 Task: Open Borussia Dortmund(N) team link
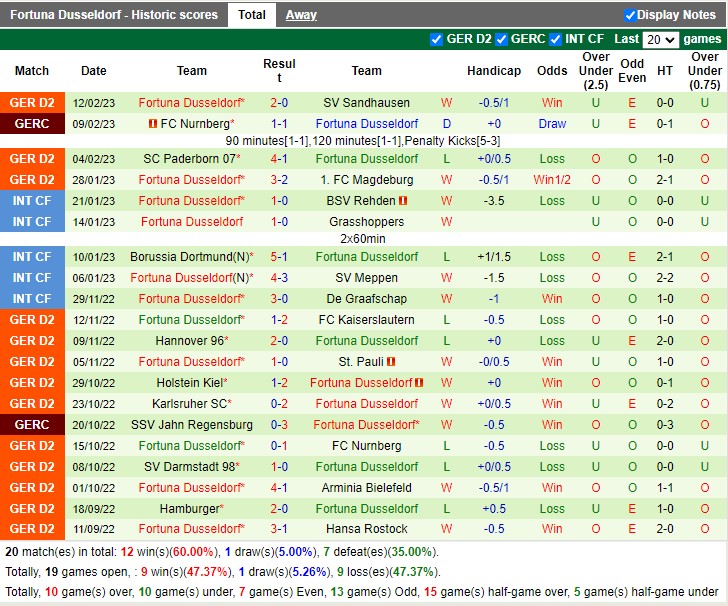tap(190, 257)
